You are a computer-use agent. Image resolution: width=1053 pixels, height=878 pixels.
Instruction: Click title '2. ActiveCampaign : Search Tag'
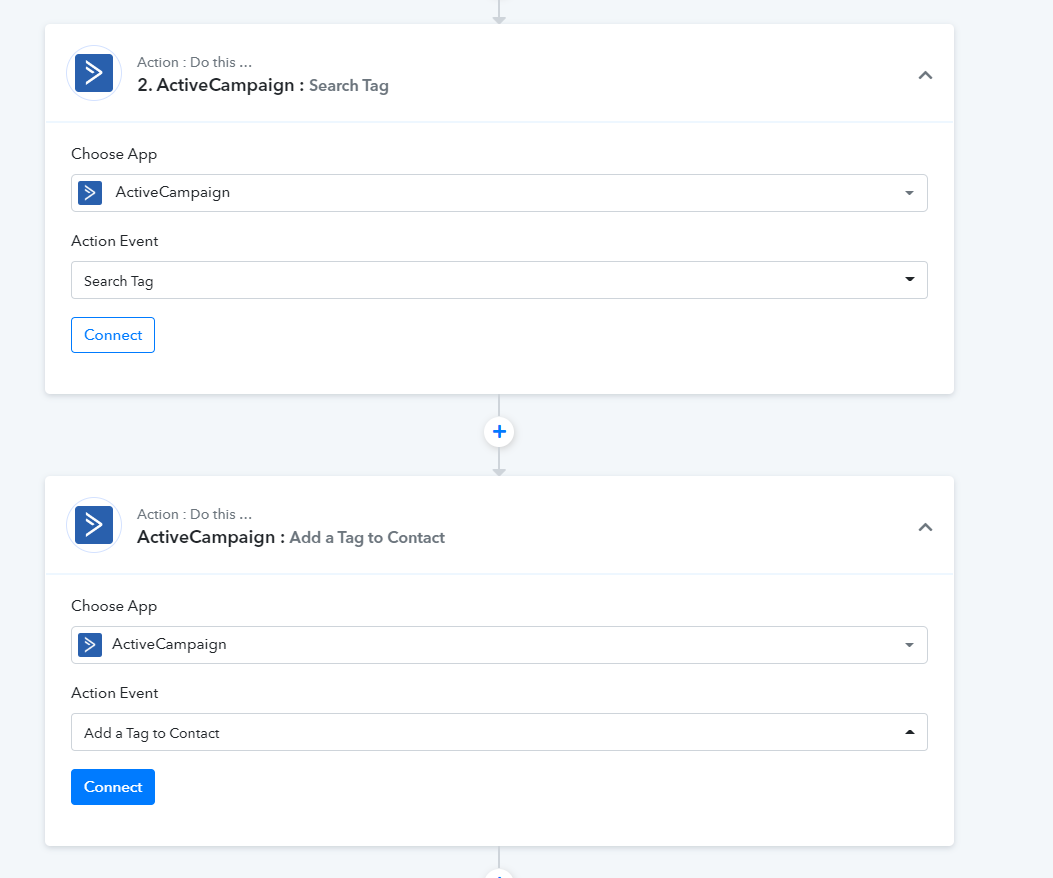(263, 85)
